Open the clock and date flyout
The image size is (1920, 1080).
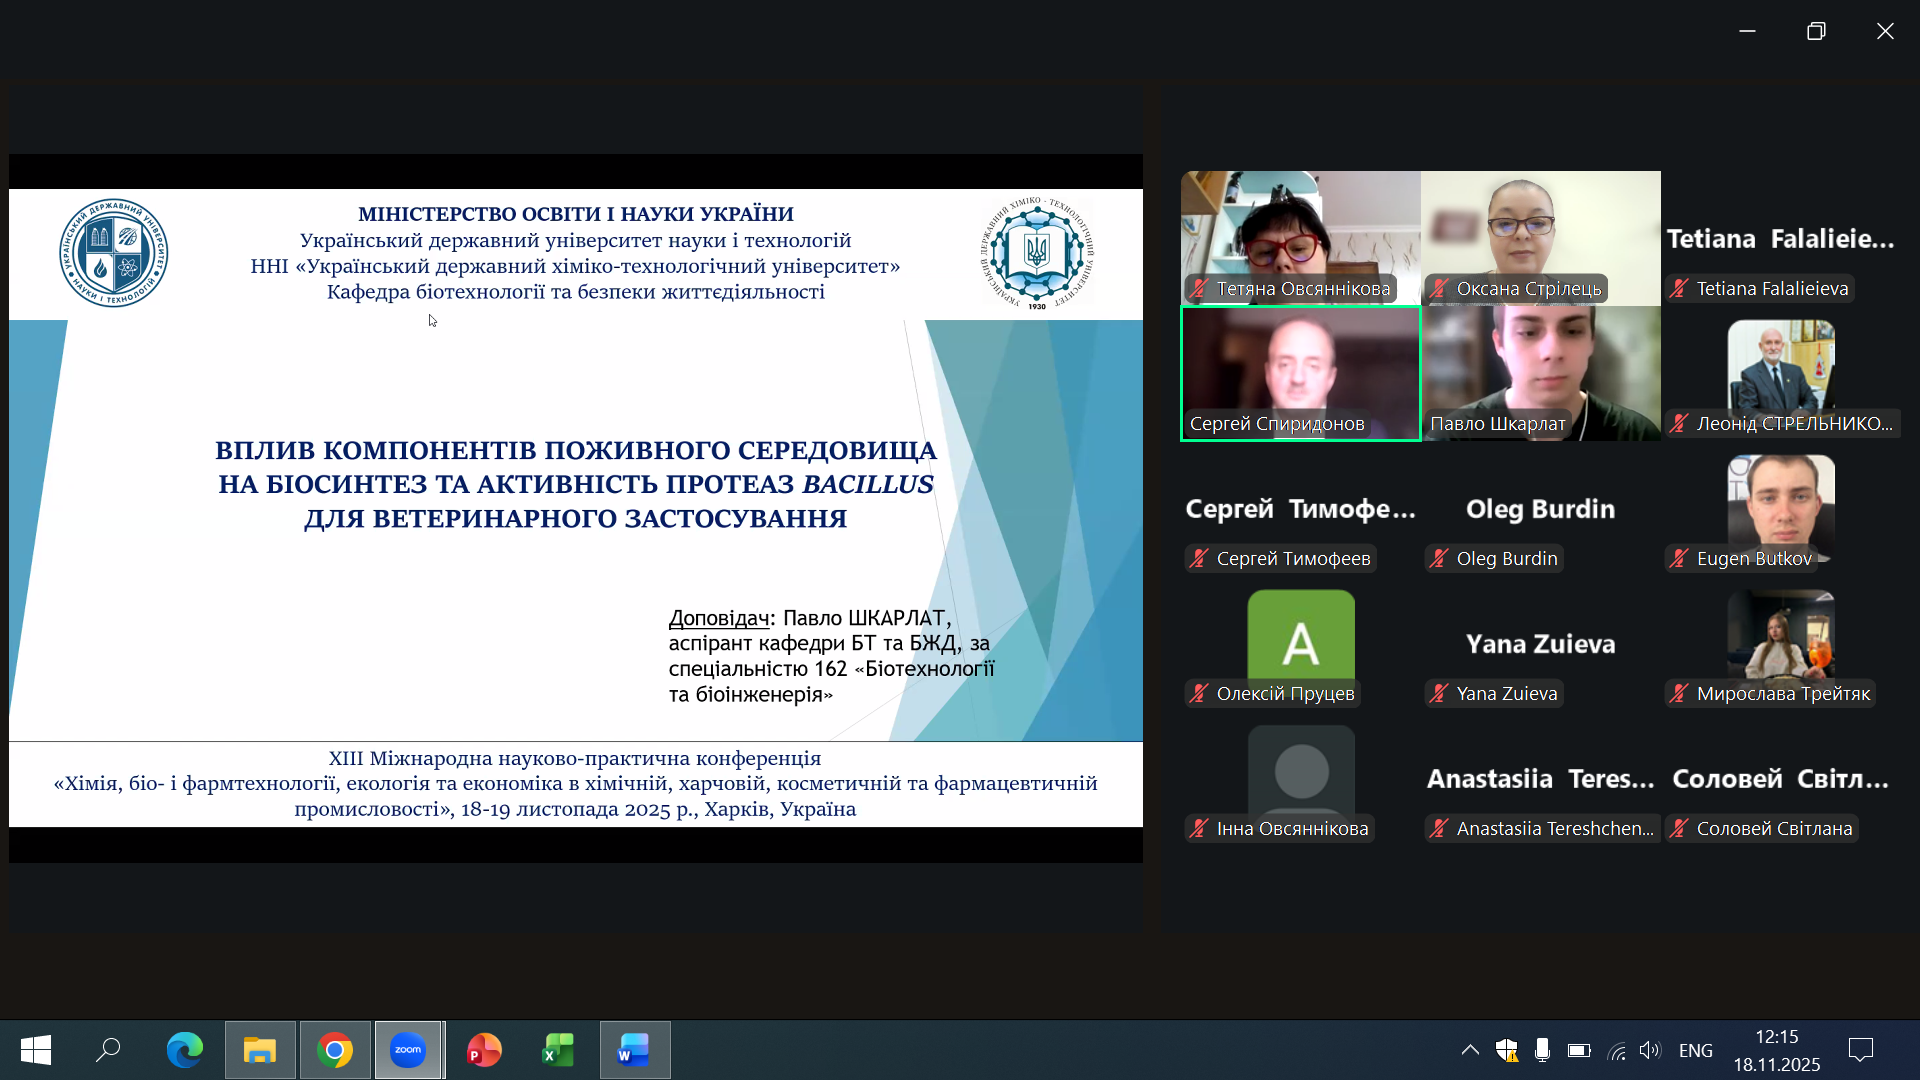point(1776,1050)
